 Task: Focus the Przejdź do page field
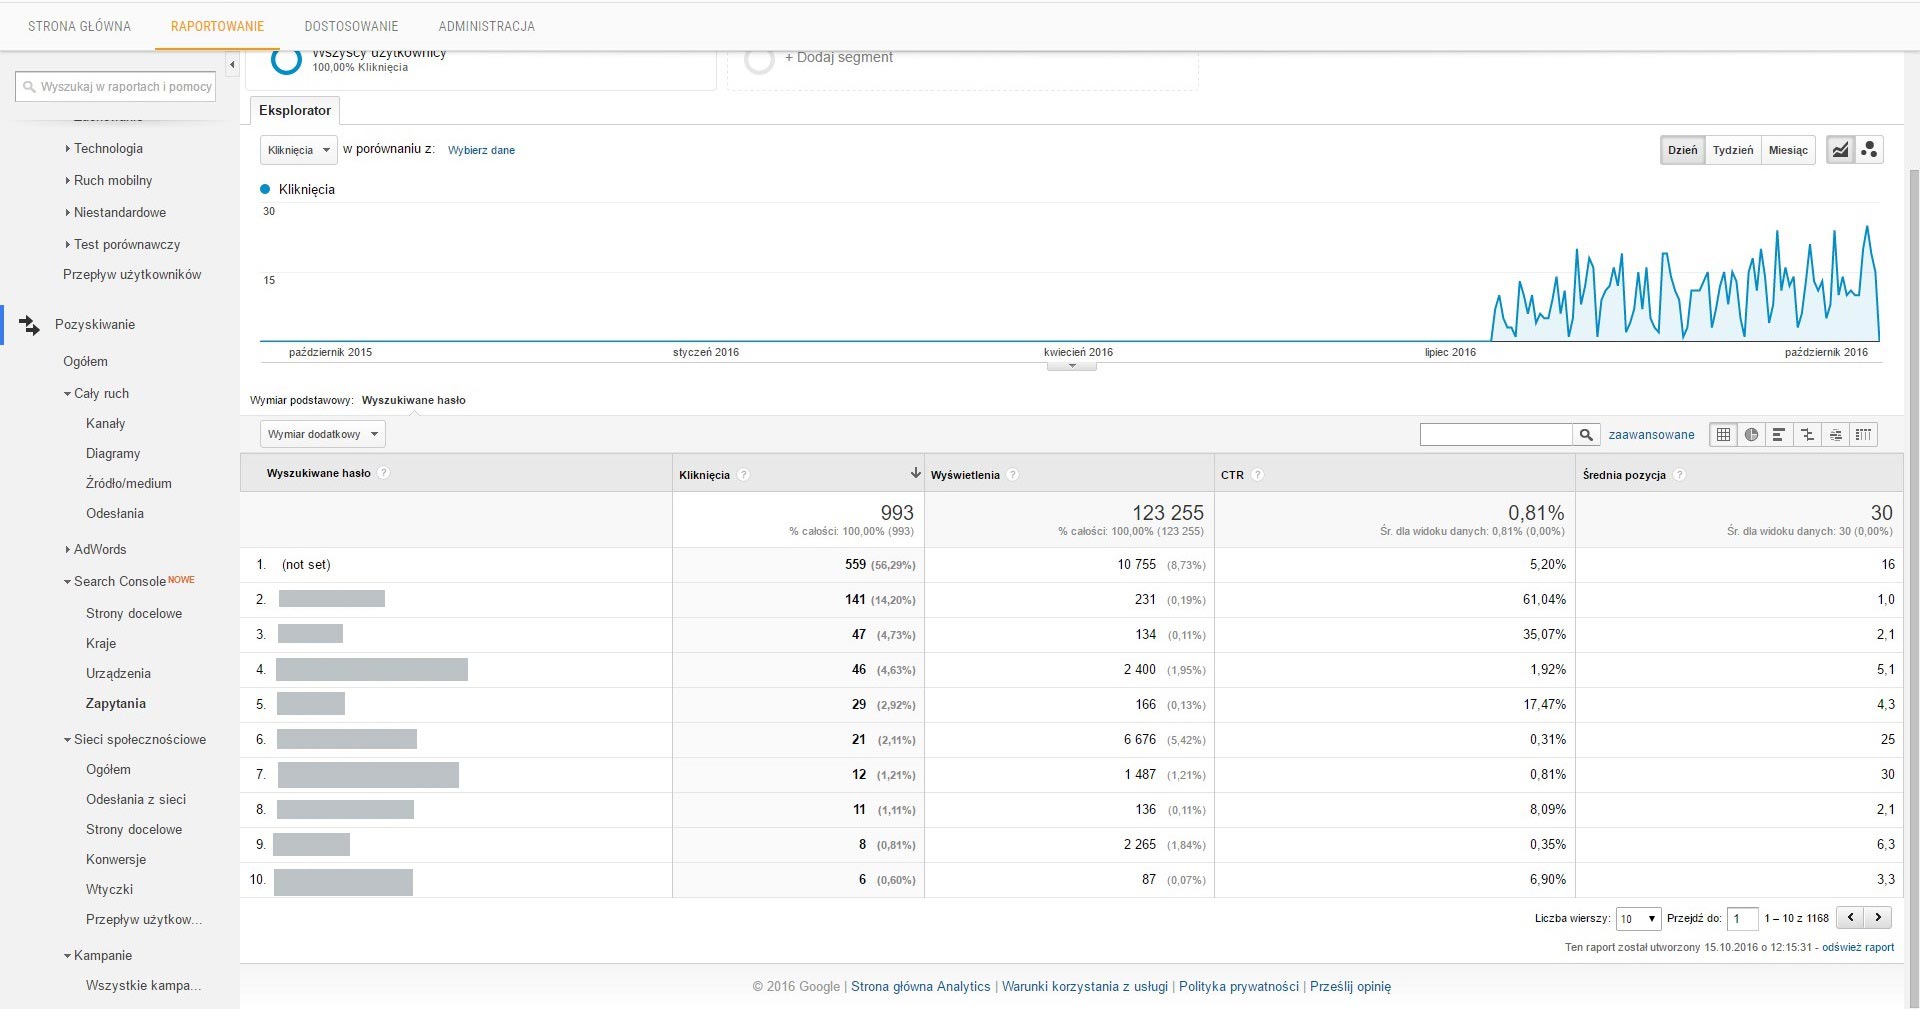point(1742,919)
